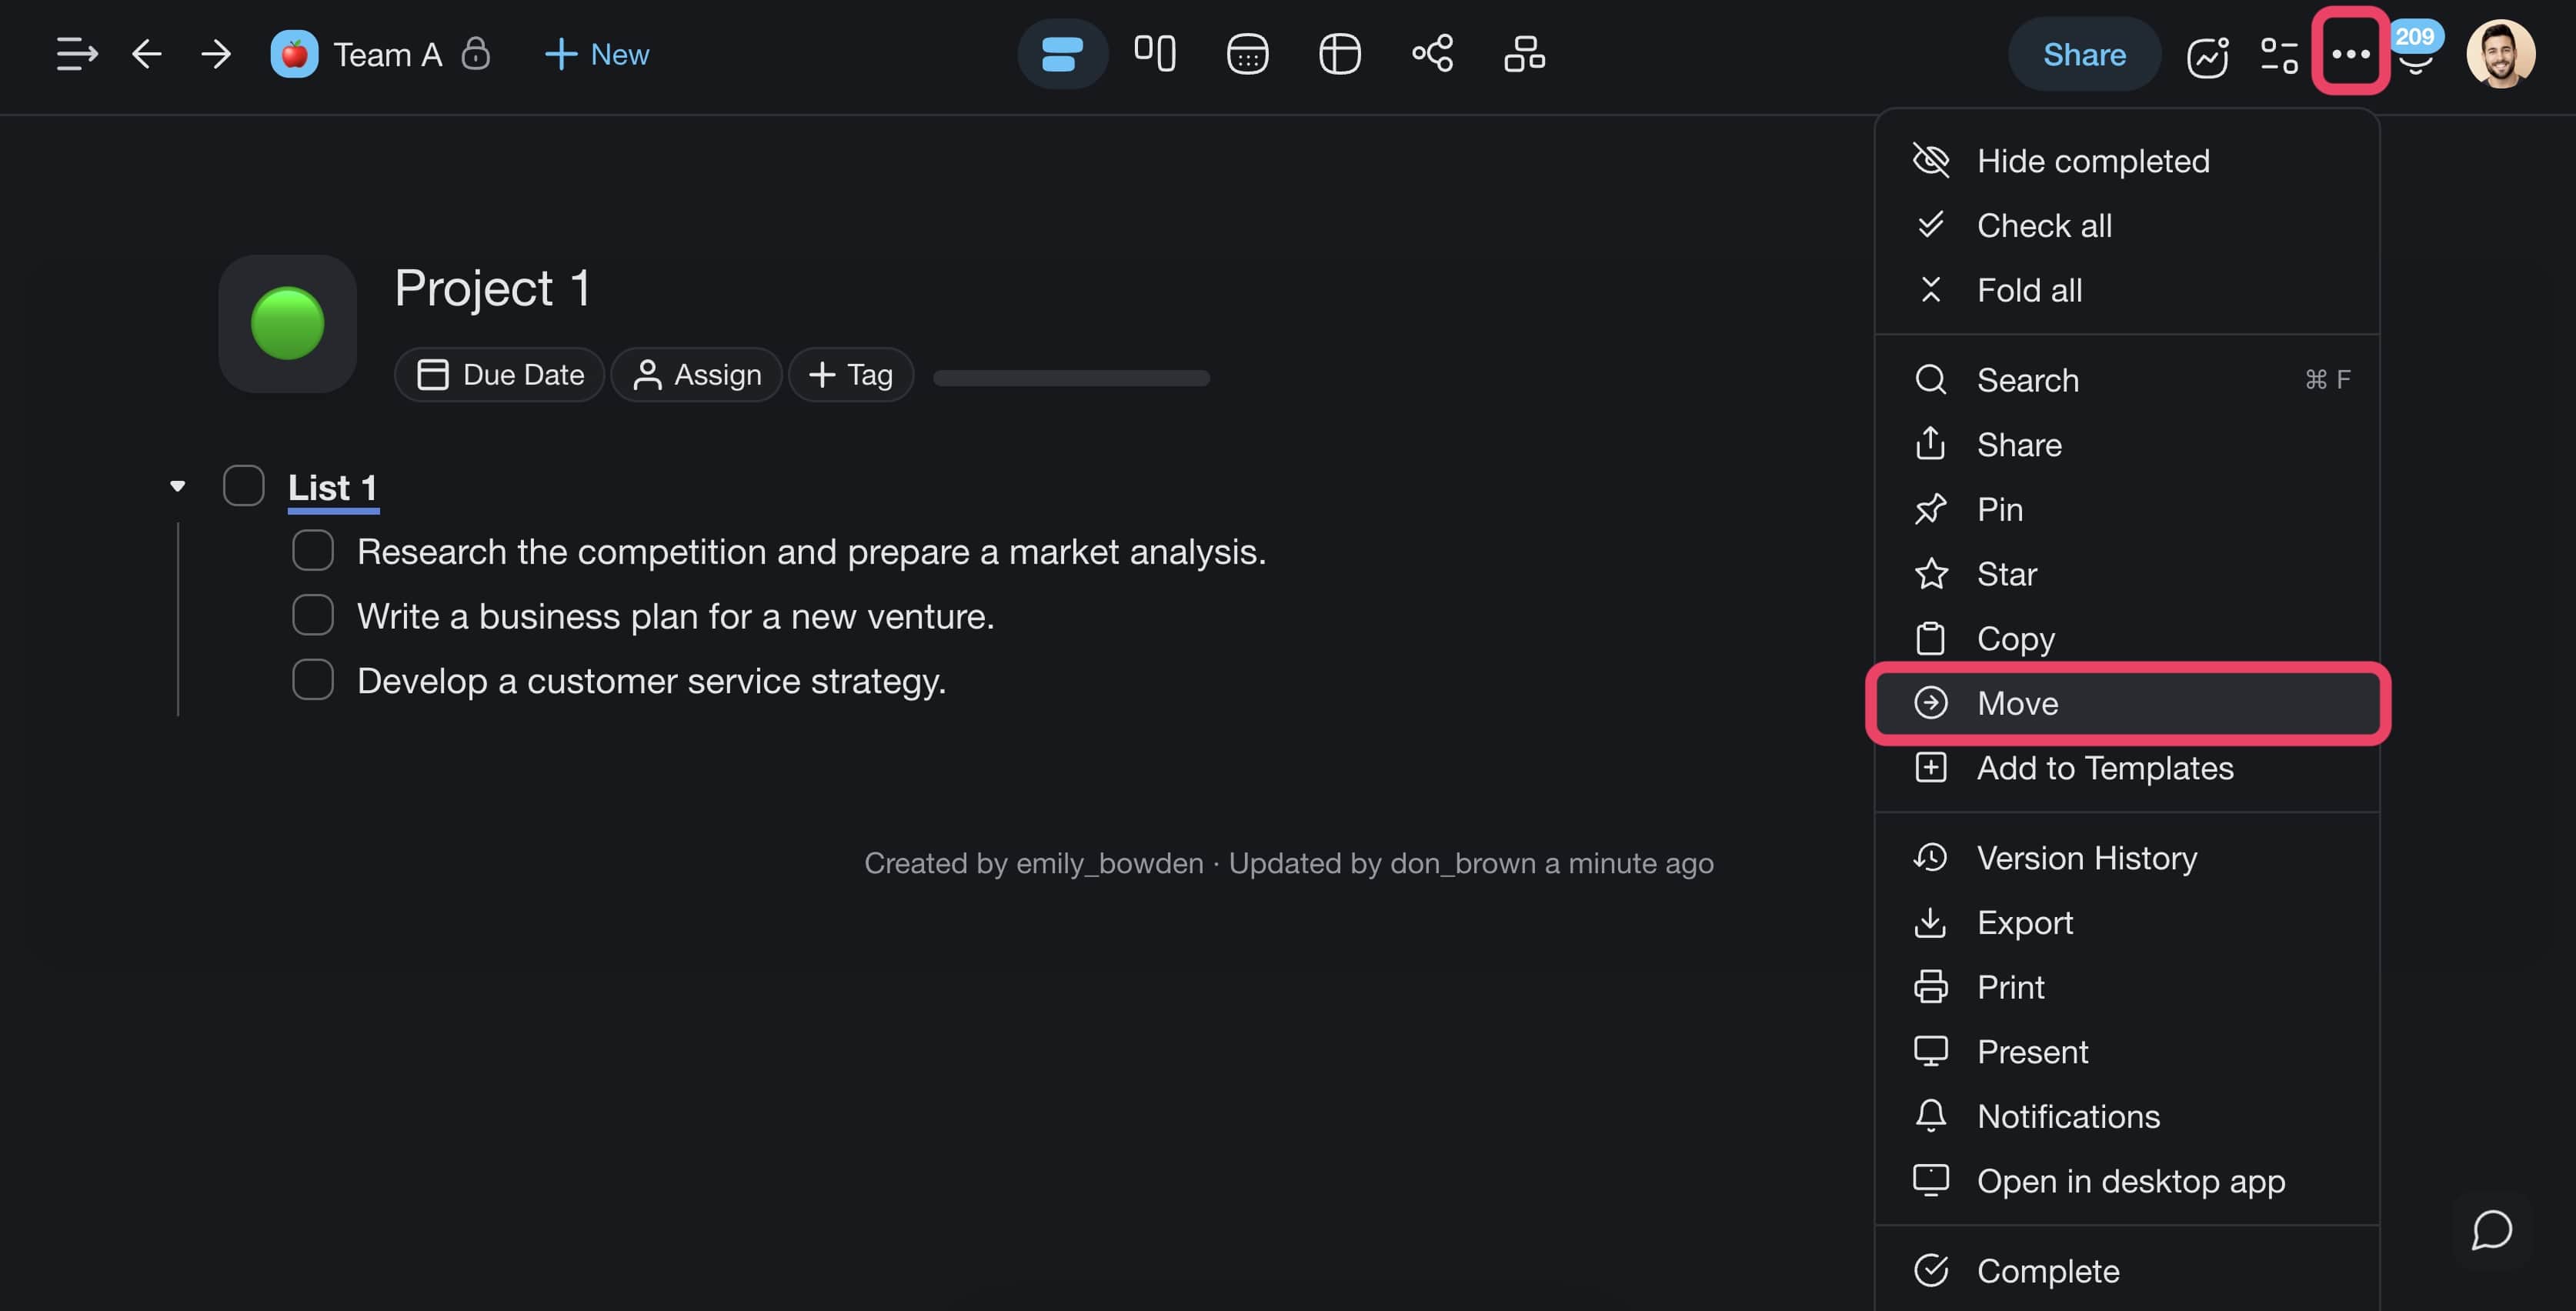
Task: Open the mind map view icon
Action: (x=1432, y=54)
